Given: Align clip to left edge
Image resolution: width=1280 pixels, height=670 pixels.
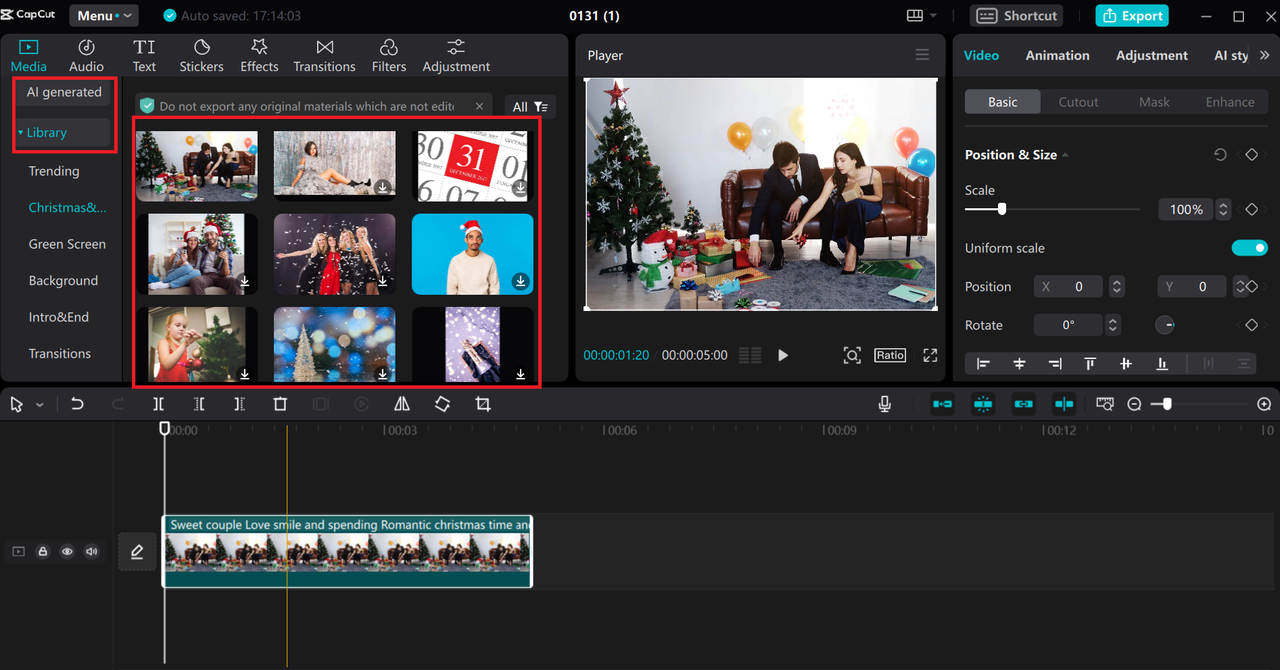Looking at the screenshot, I should (x=983, y=364).
